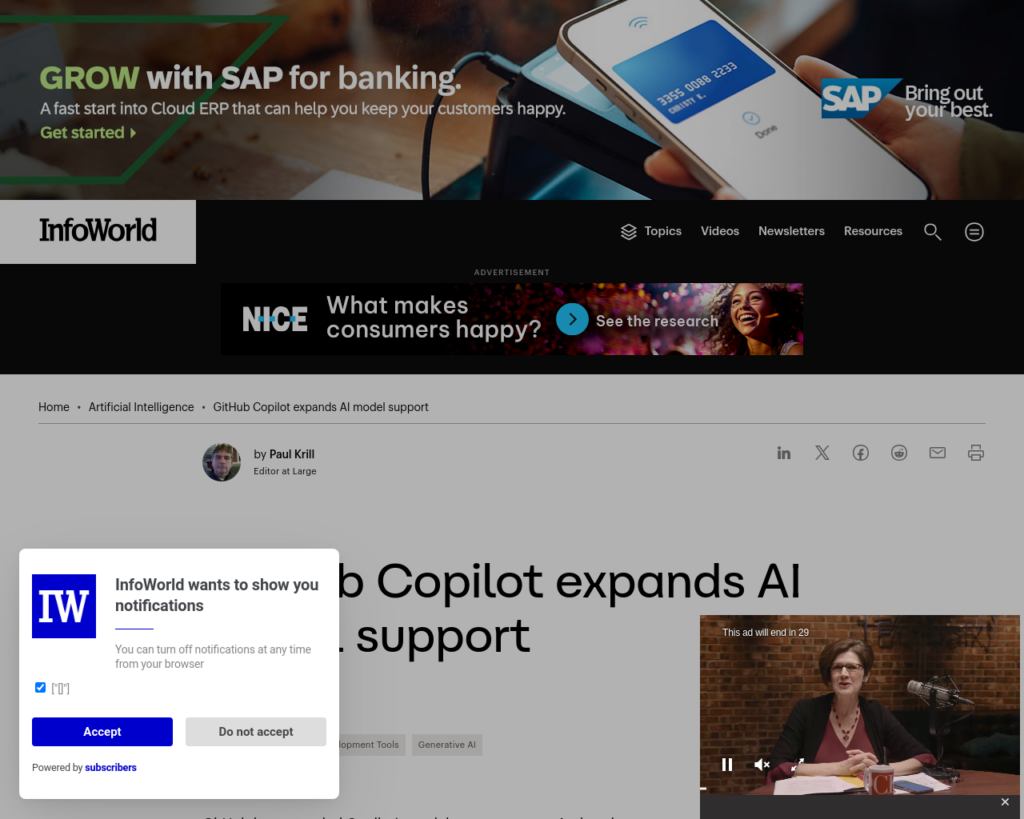Print the article printer icon
This screenshot has height=819, width=1024.
[976, 453]
